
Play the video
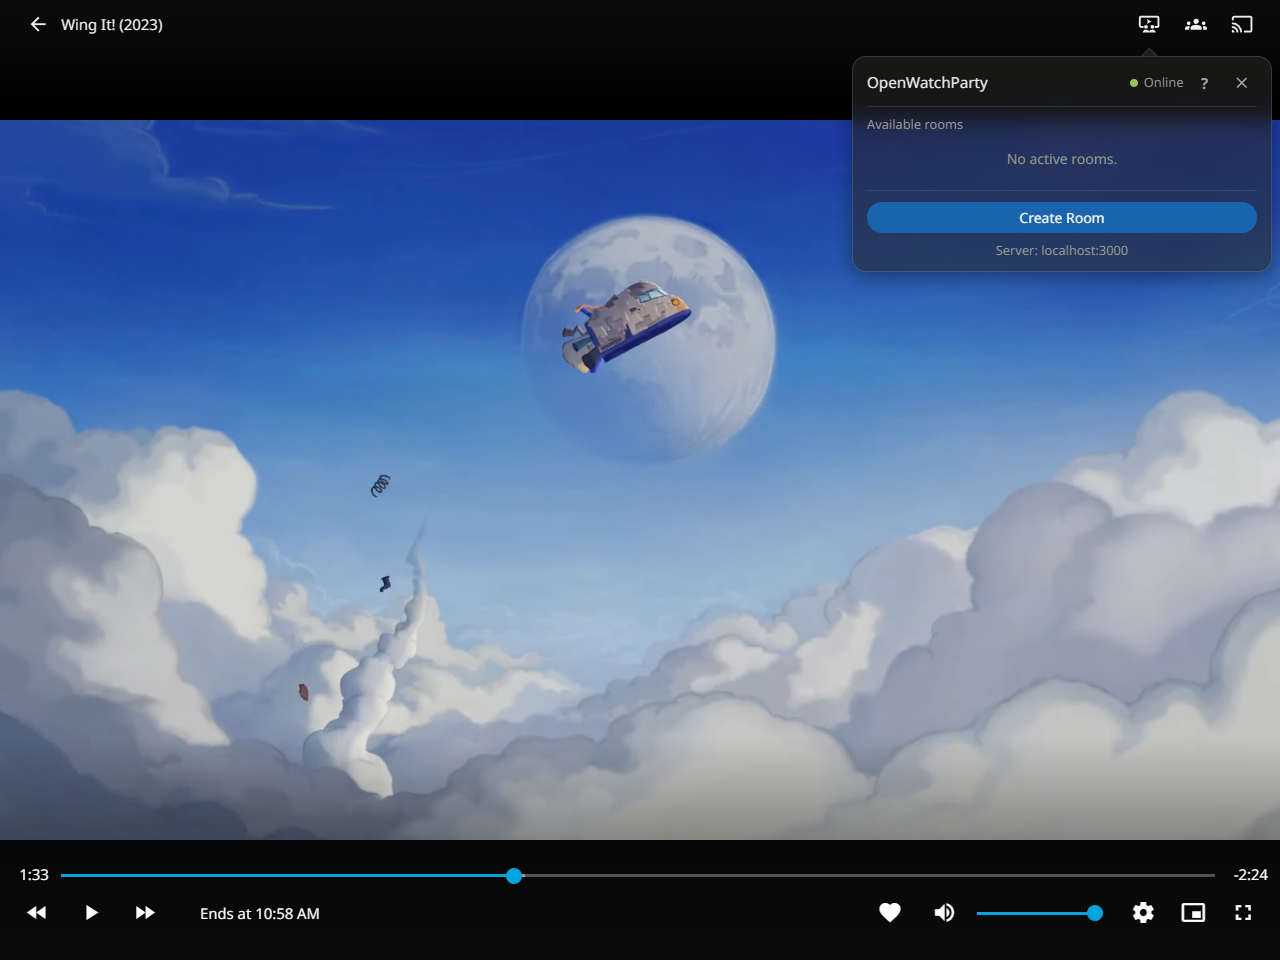pyautogui.click(x=91, y=912)
